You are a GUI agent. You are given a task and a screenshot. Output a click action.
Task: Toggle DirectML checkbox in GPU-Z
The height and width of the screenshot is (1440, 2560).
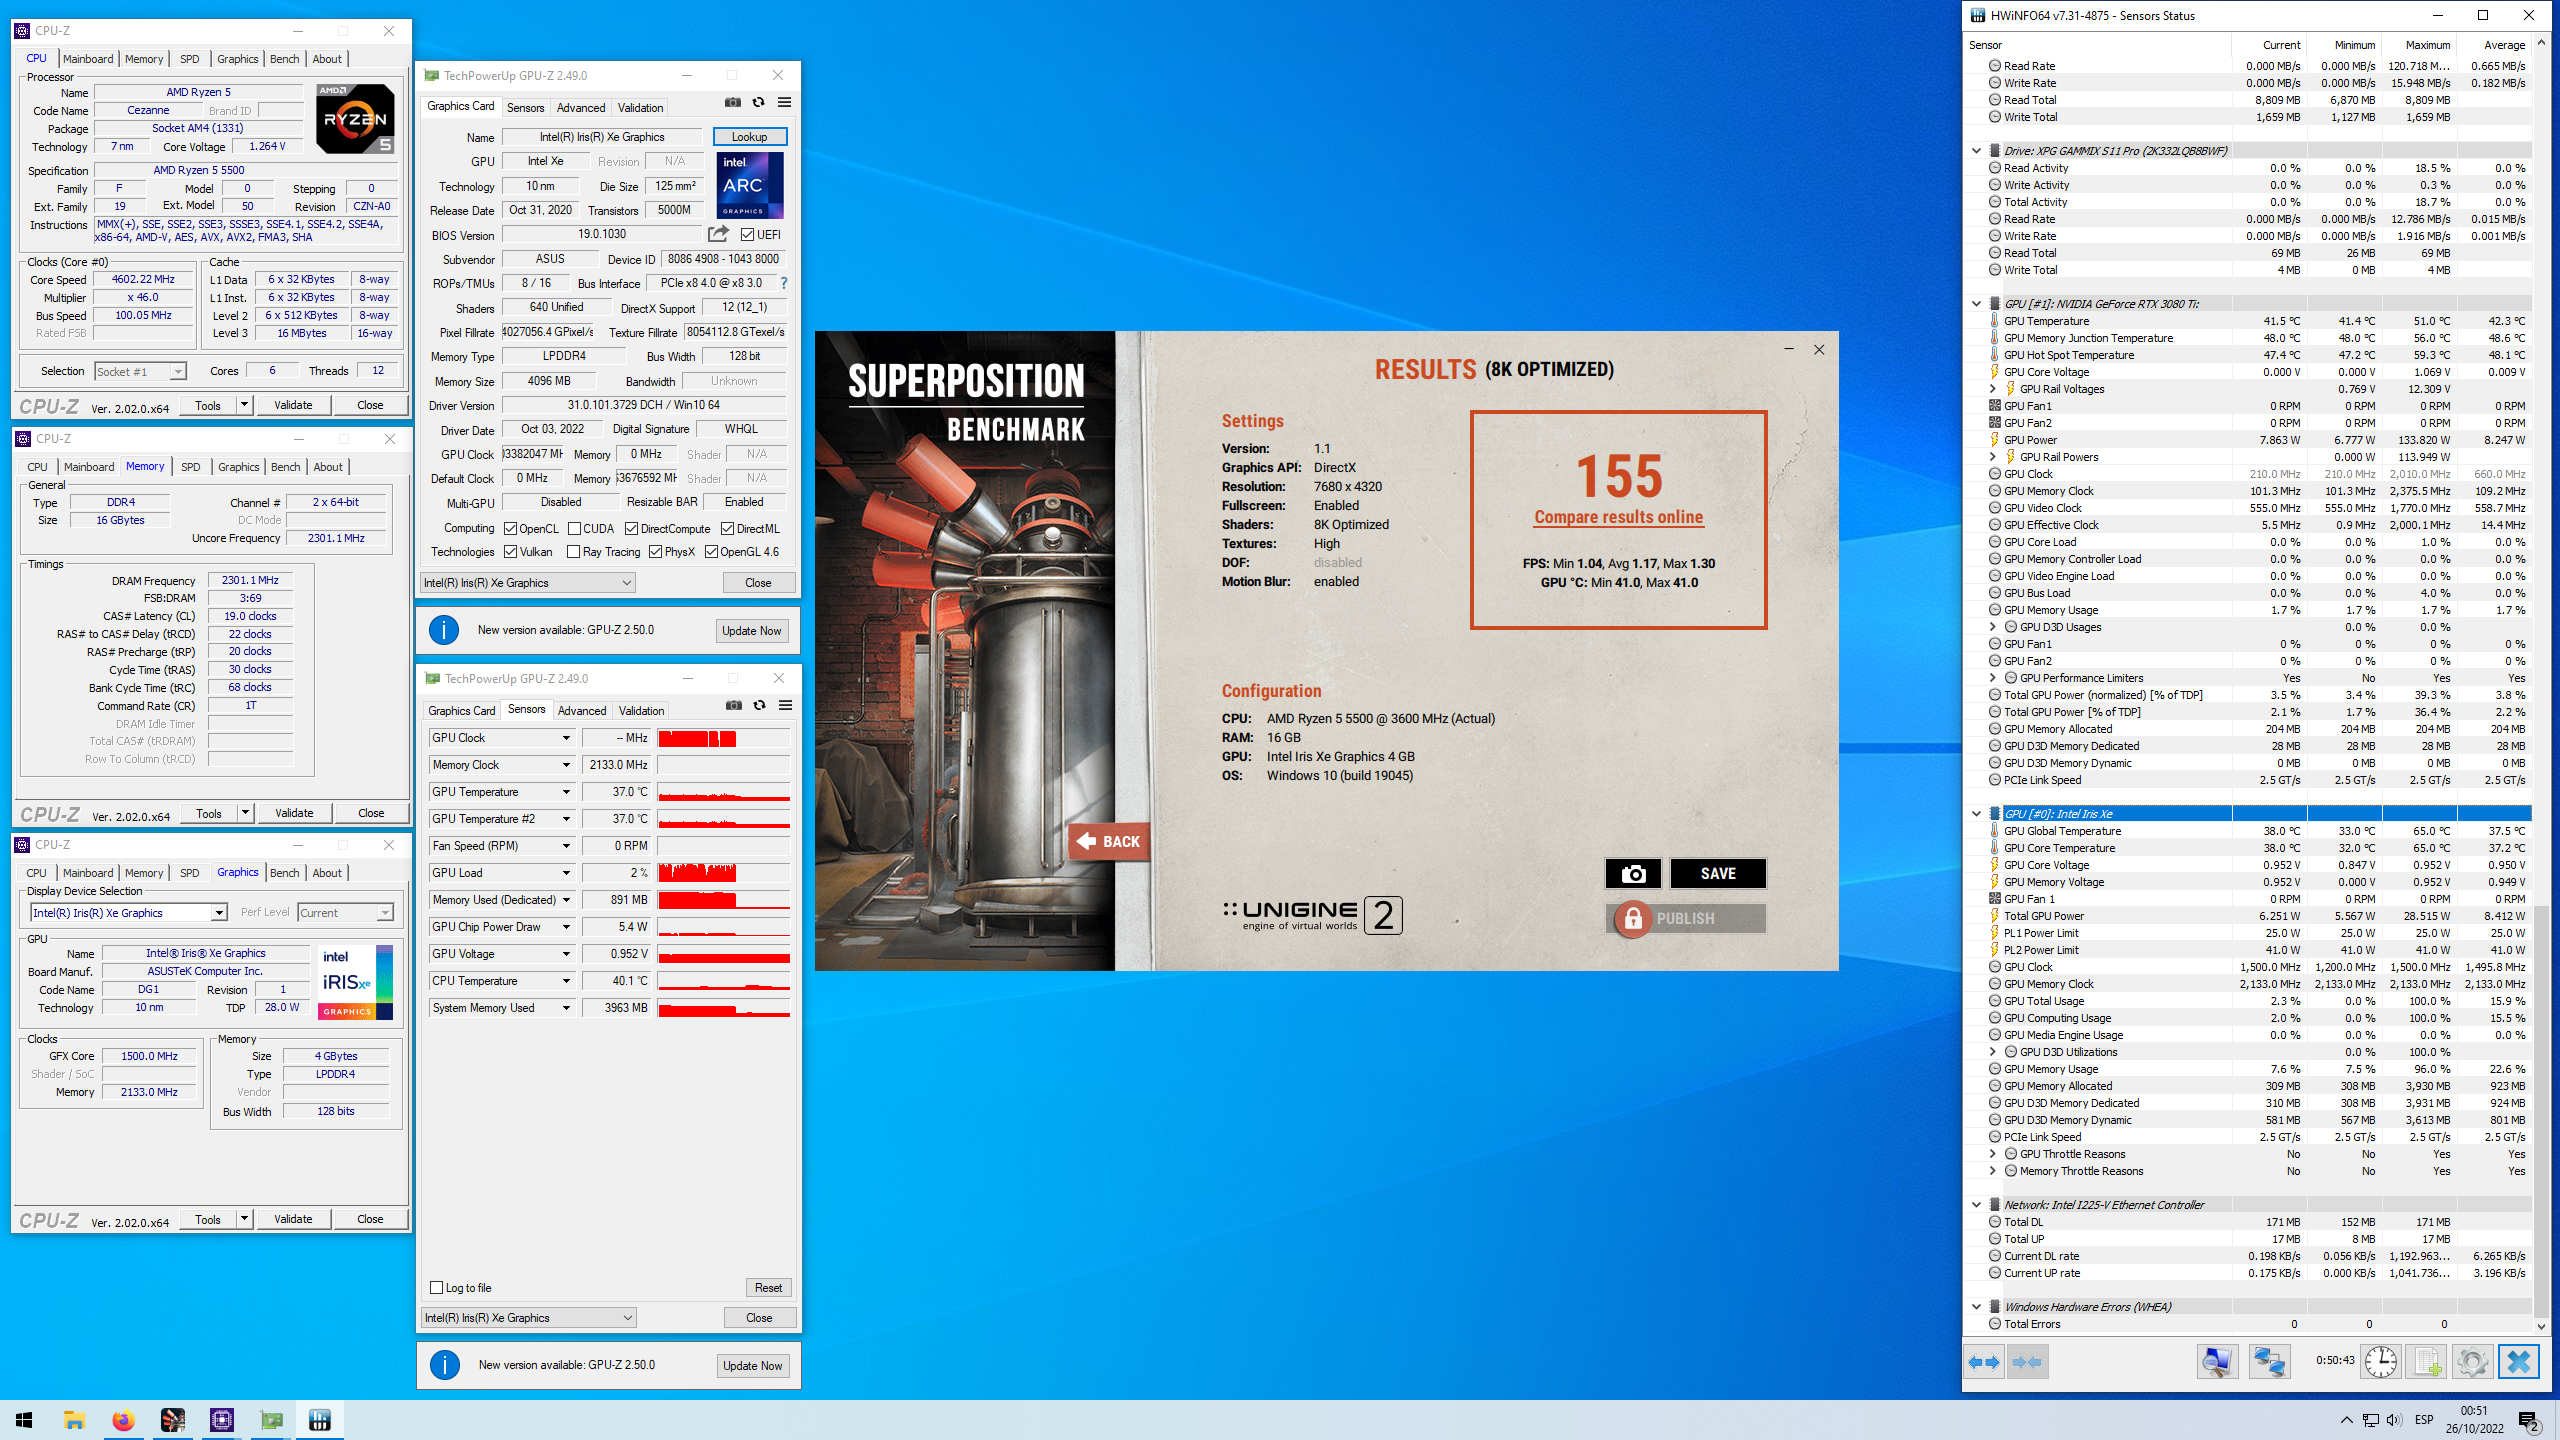[728, 529]
